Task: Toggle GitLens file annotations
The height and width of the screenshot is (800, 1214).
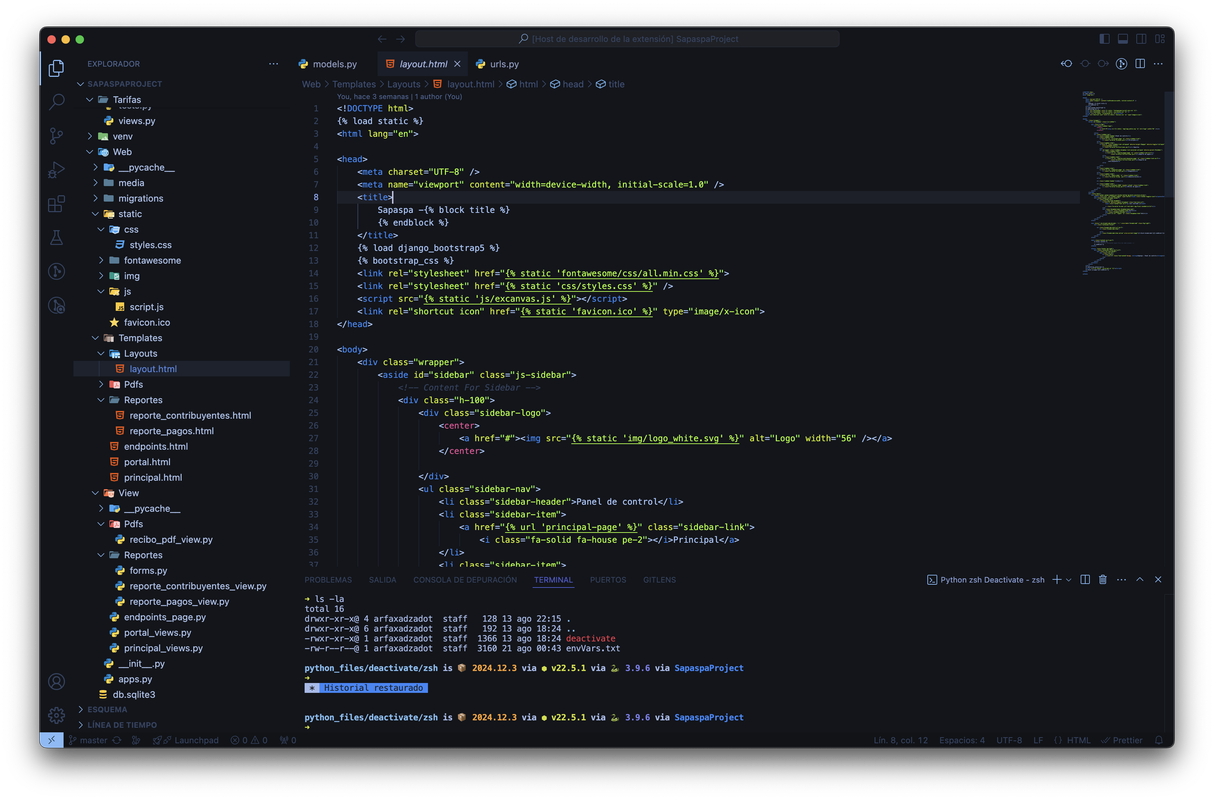Action: (1121, 64)
